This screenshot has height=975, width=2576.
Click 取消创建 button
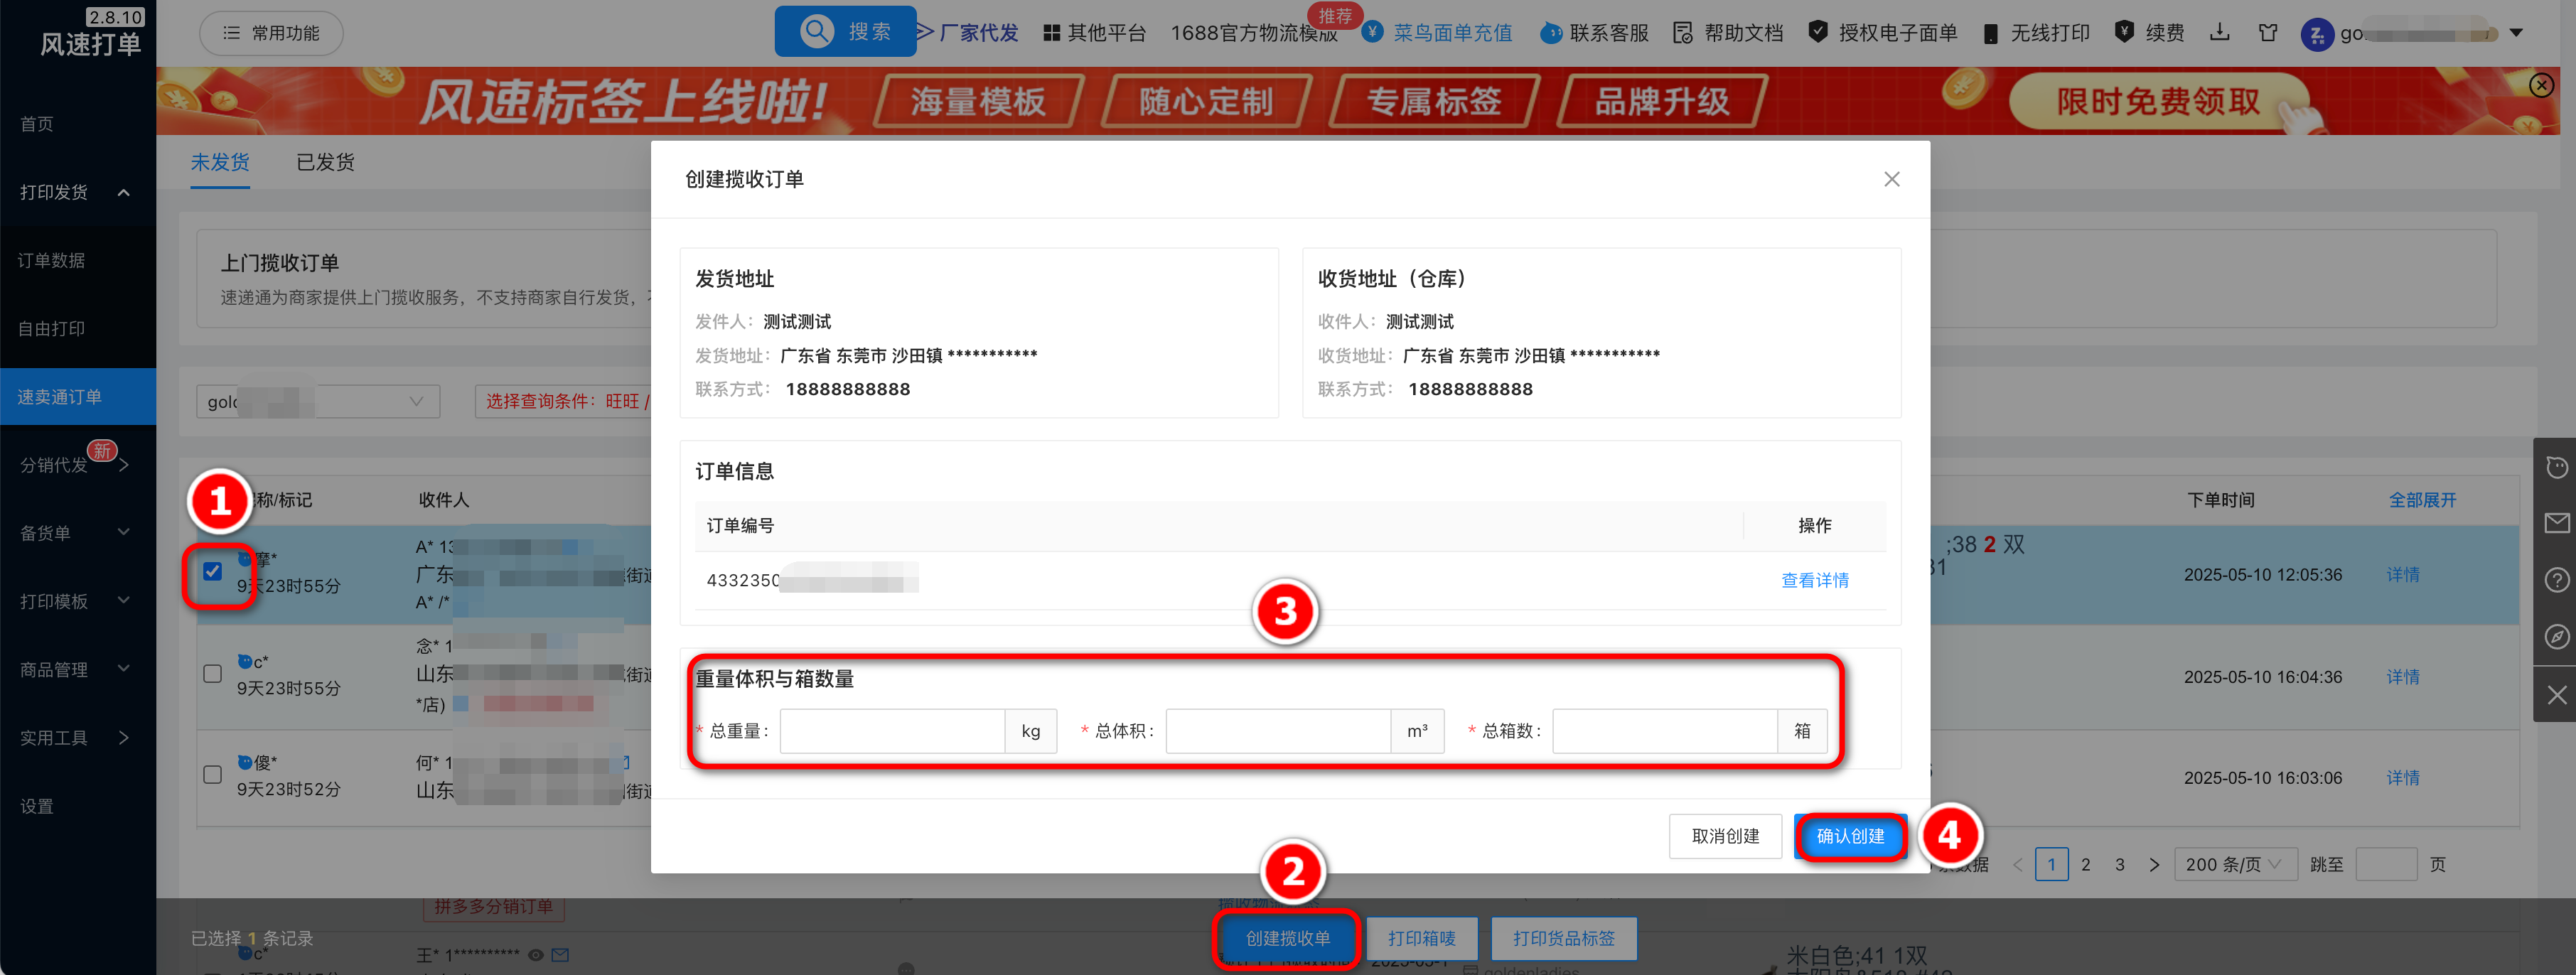point(1725,836)
